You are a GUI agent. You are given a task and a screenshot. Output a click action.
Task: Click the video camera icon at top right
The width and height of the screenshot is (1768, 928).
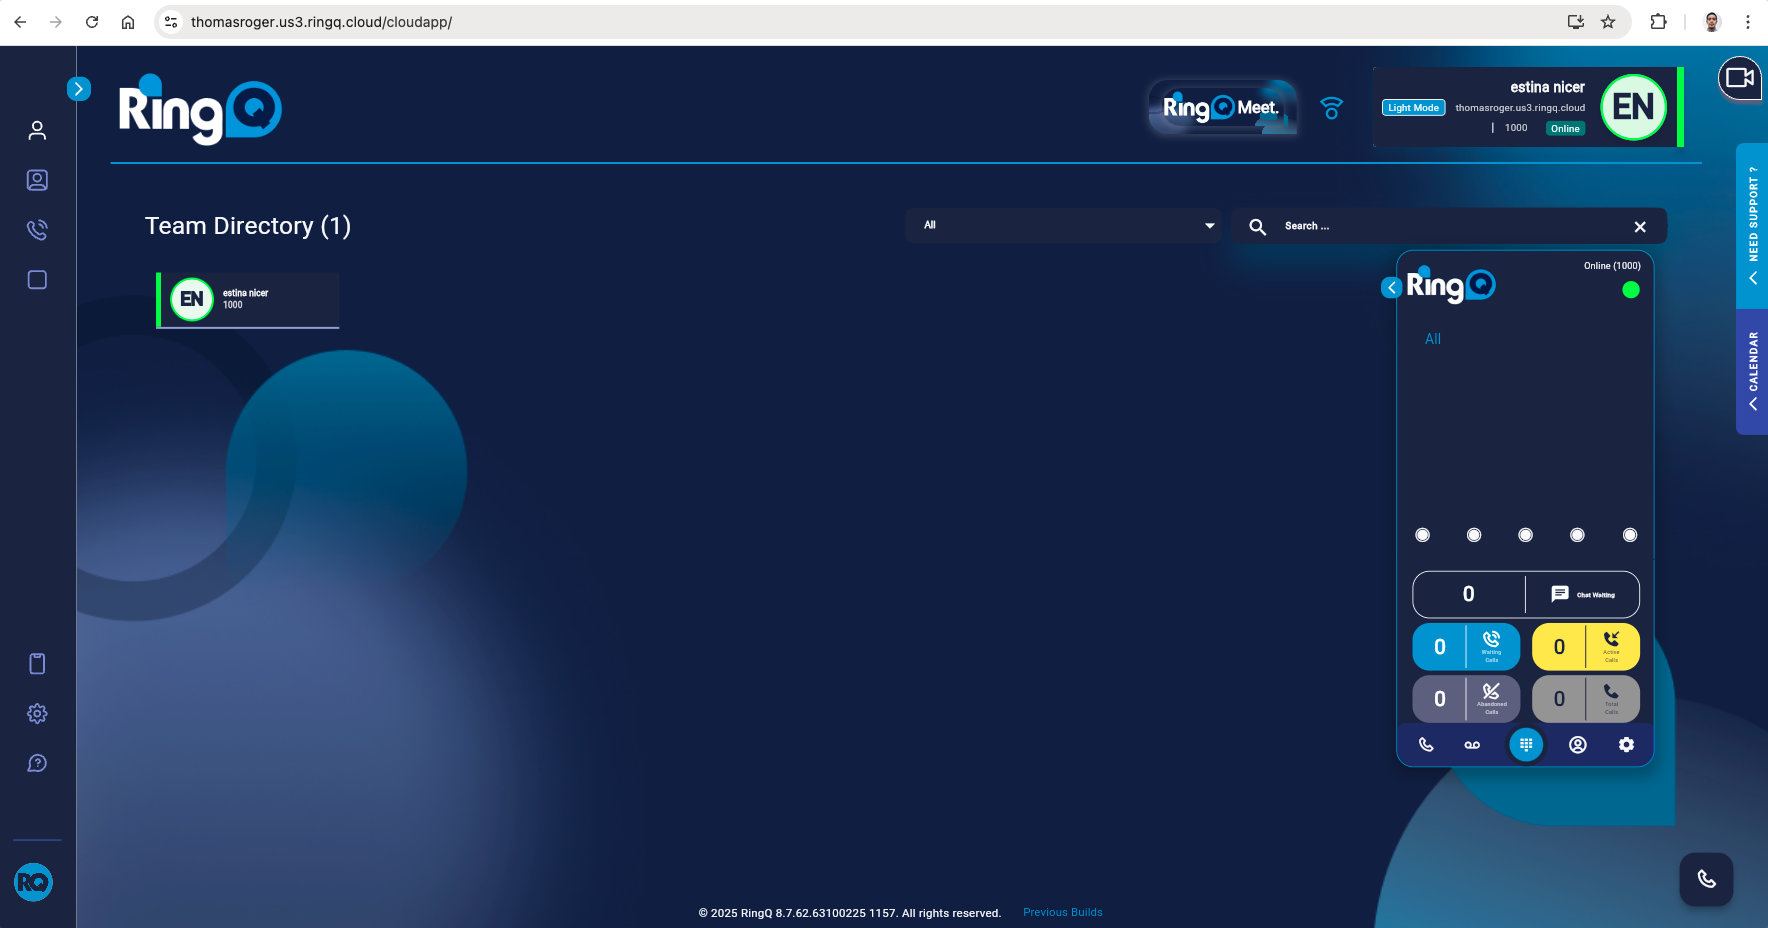point(1740,78)
